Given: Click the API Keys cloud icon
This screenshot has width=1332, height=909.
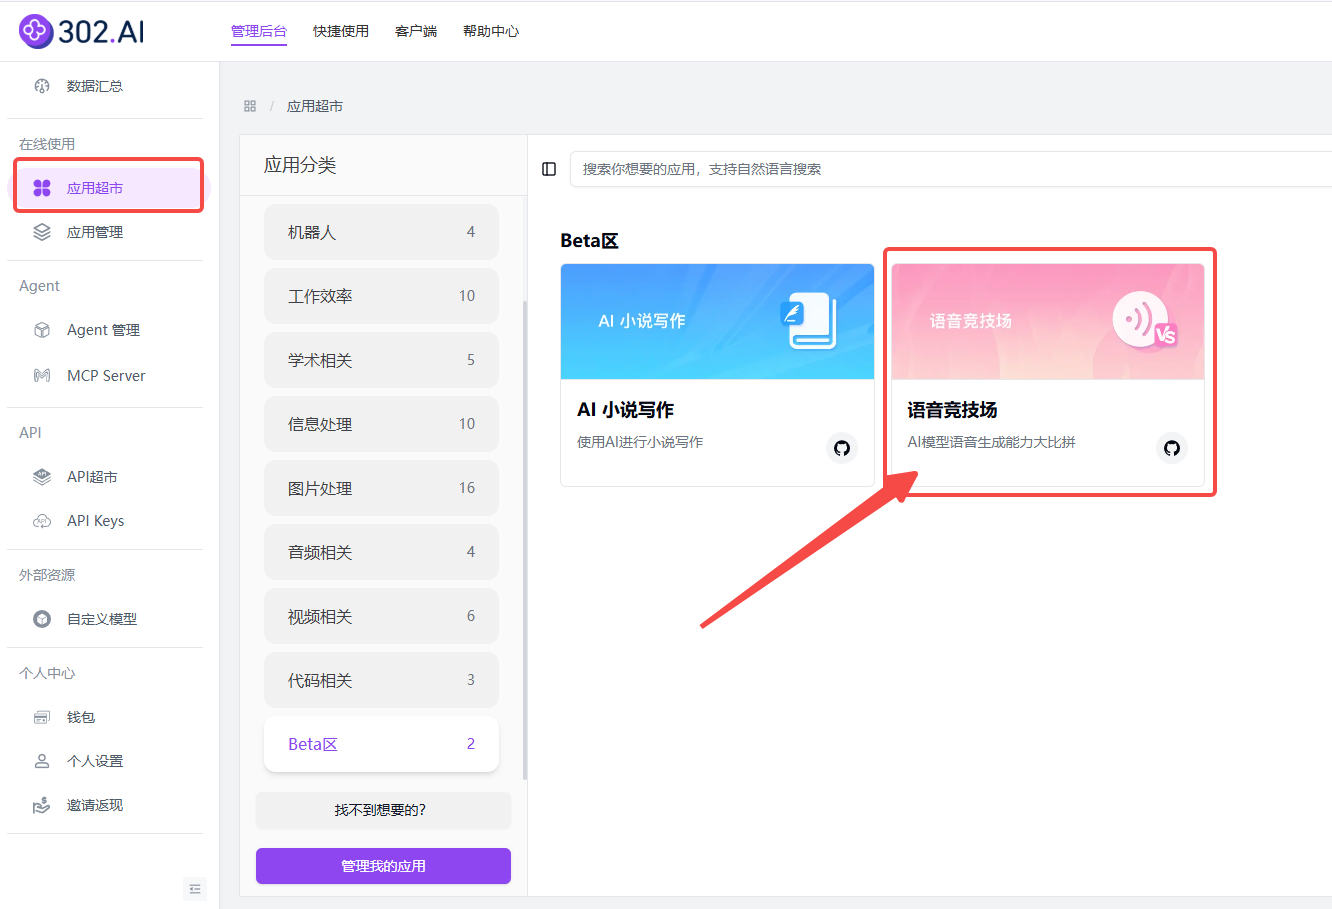Looking at the screenshot, I should click(x=42, y=521).
